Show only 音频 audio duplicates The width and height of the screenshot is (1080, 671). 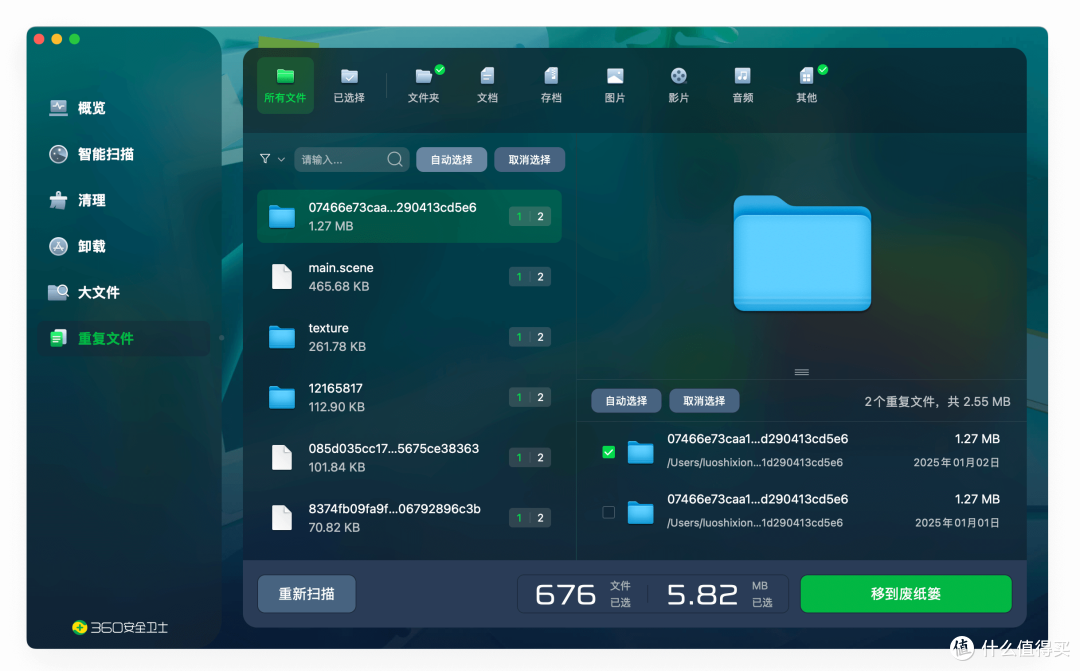[742, 85]
